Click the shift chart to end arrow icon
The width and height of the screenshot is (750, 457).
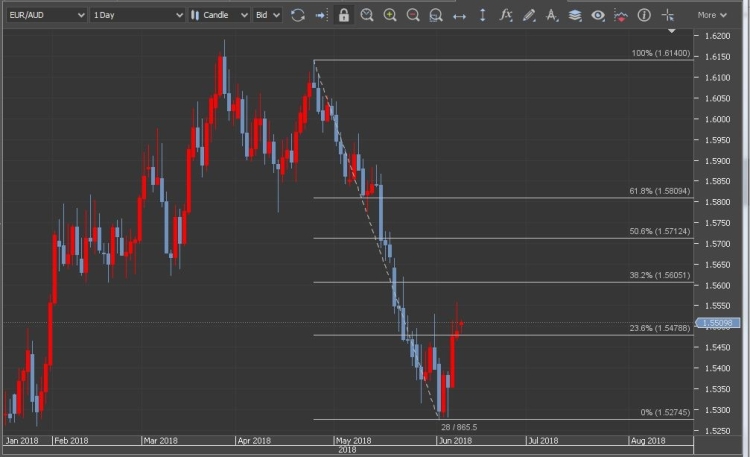[320, 15]
